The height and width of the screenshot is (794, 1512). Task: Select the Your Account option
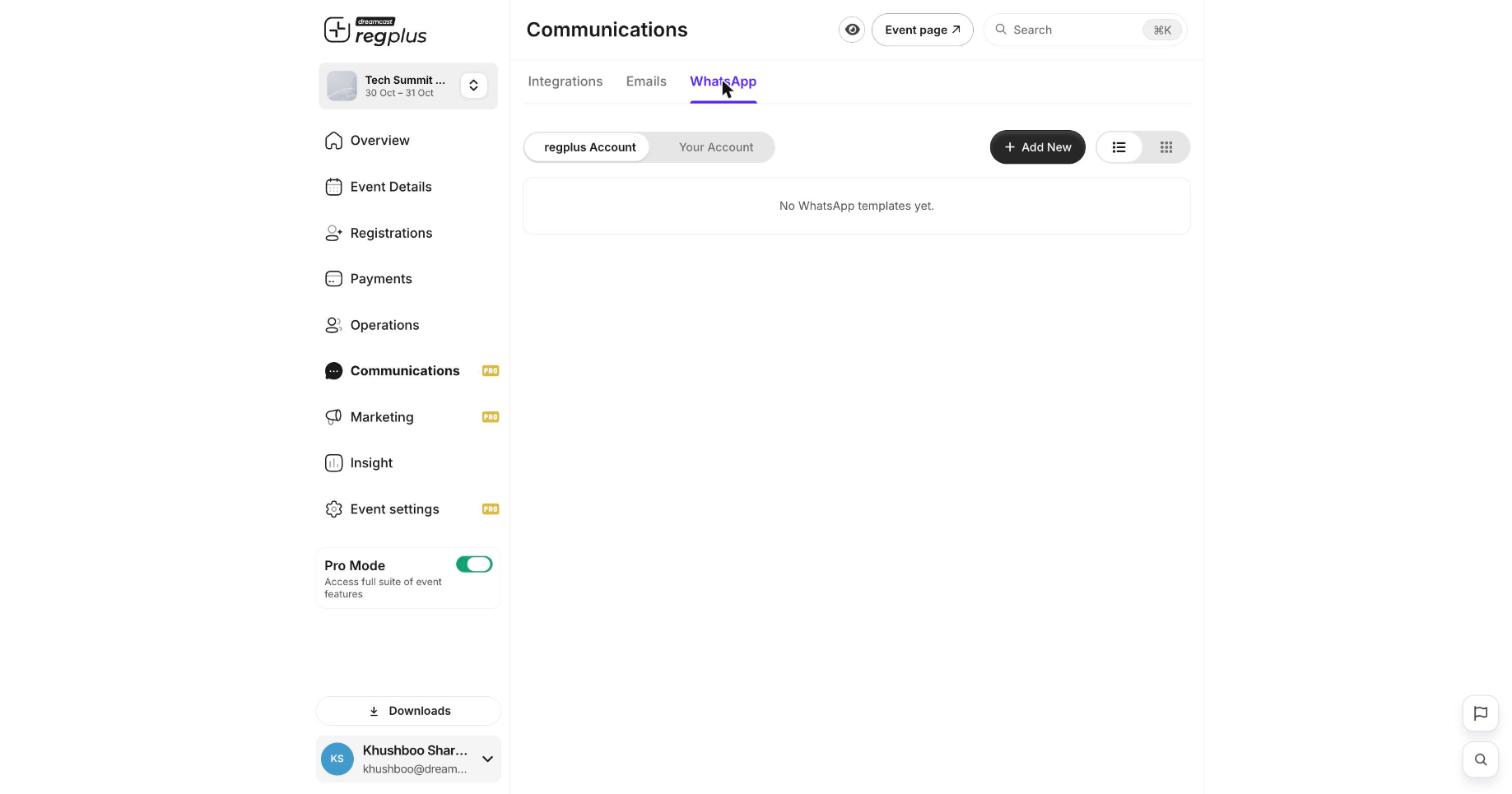tap(716, 147)
